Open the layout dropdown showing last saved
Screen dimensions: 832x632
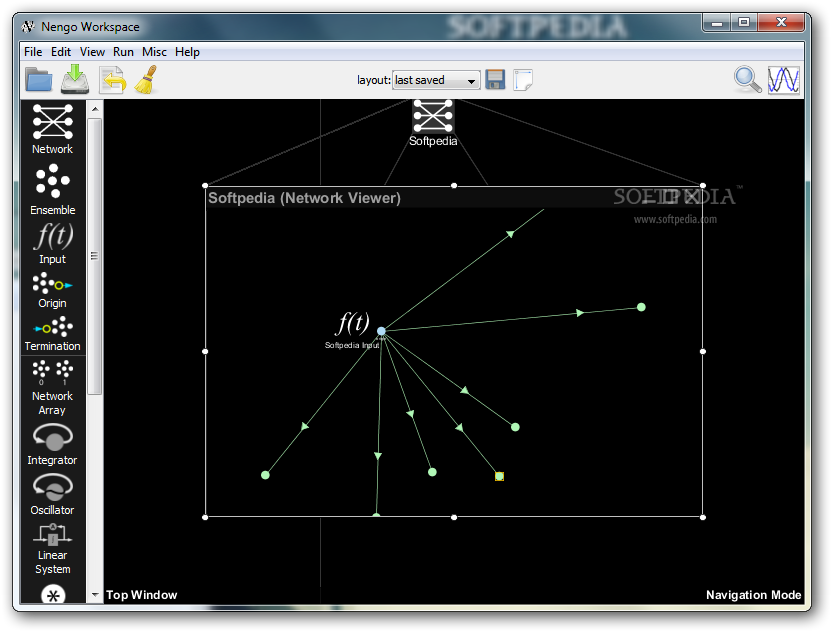pos(436,80)
